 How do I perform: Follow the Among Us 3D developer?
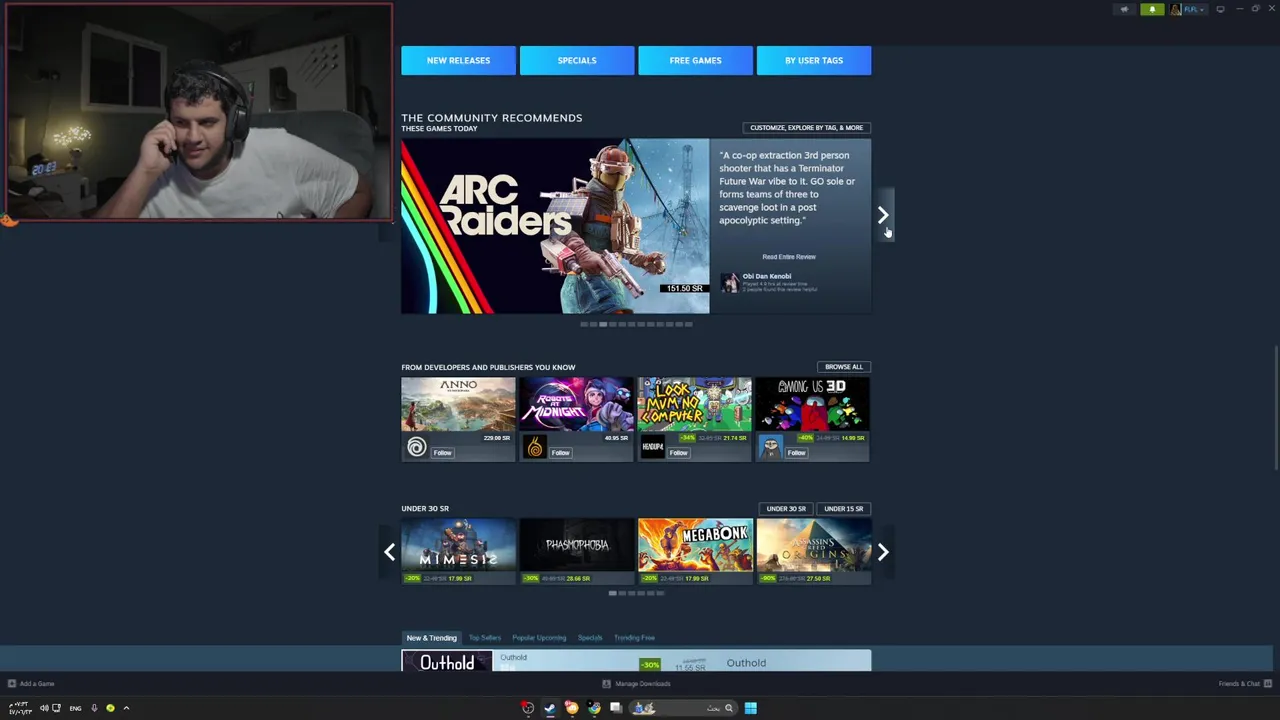coord(796,453)
